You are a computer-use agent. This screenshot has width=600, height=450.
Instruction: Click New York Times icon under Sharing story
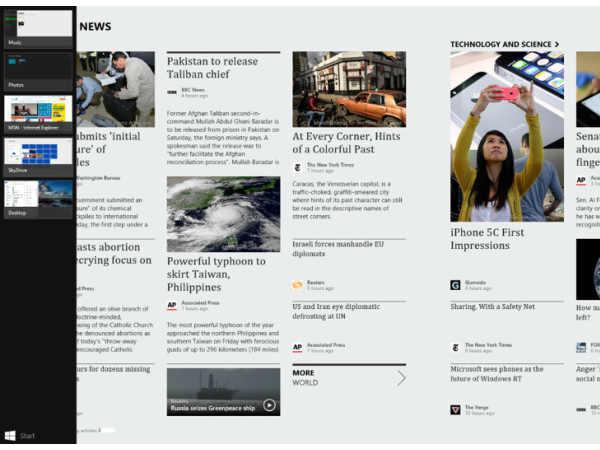click(x=455, y=347)
